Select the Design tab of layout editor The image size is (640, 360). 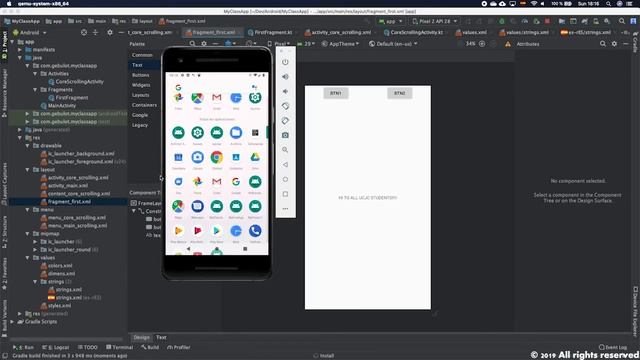coord(141,337)
